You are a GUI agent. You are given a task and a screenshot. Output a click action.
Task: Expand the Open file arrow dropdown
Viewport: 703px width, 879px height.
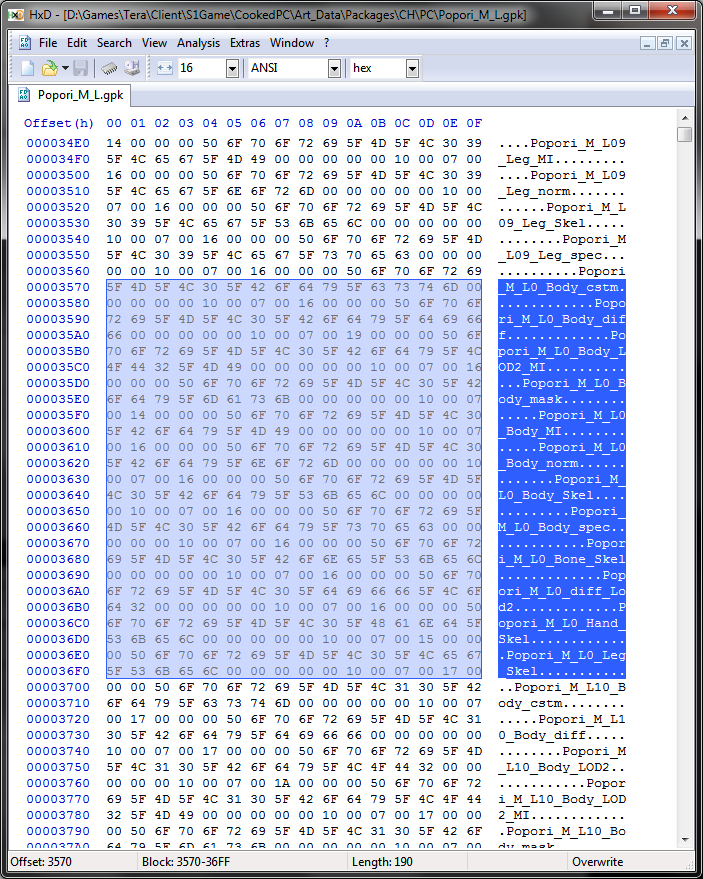[x=65, y=68]
